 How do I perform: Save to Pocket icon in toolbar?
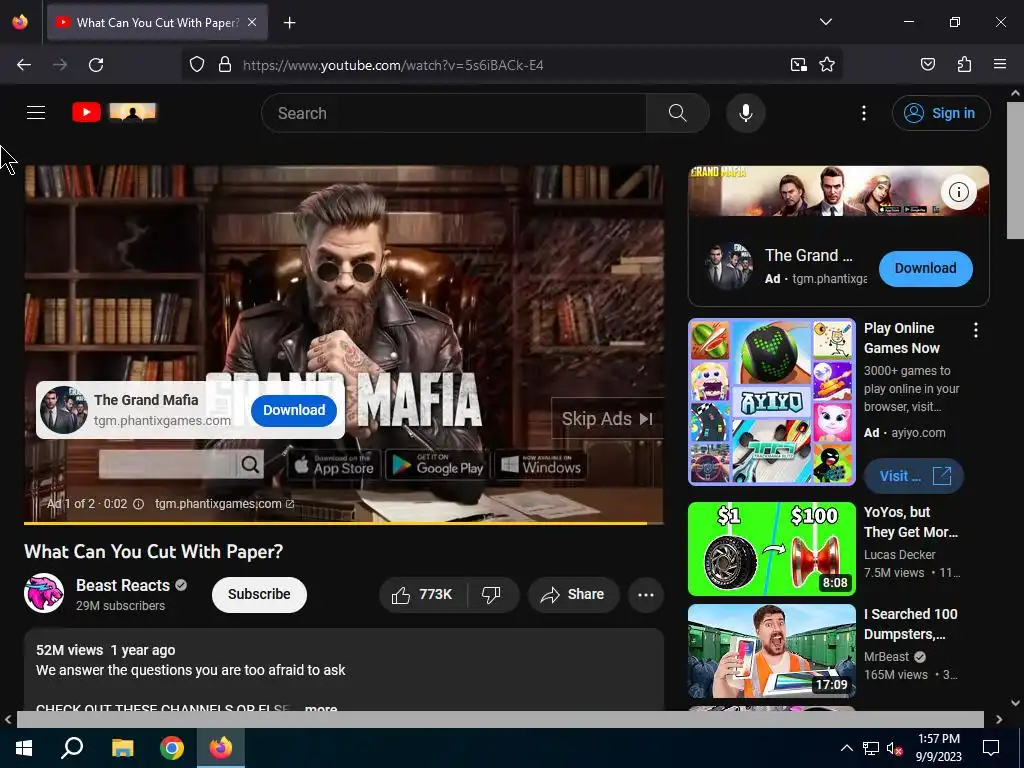point(927,65)
